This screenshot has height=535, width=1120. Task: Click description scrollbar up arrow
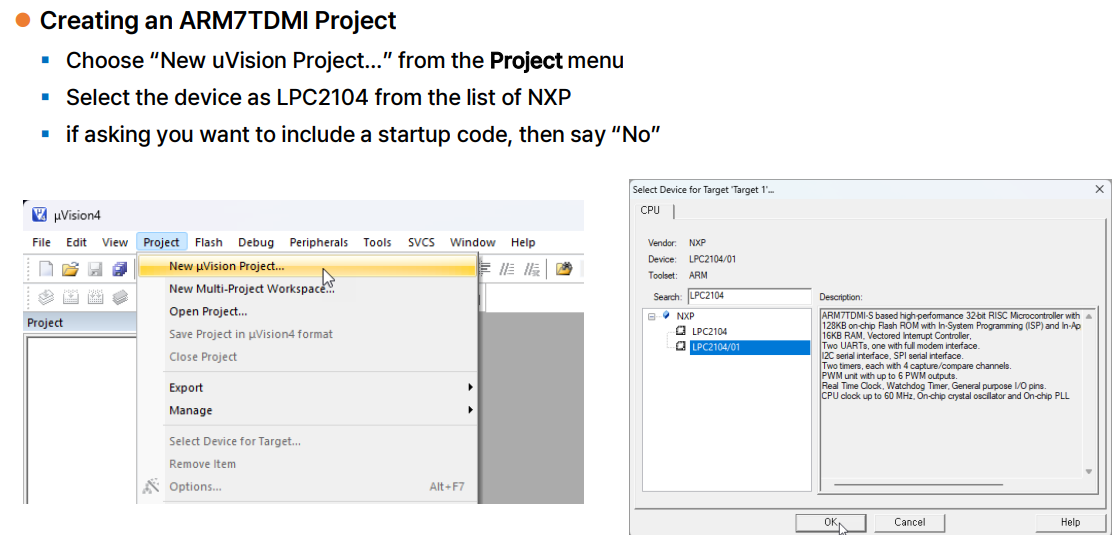point(1089,316)
